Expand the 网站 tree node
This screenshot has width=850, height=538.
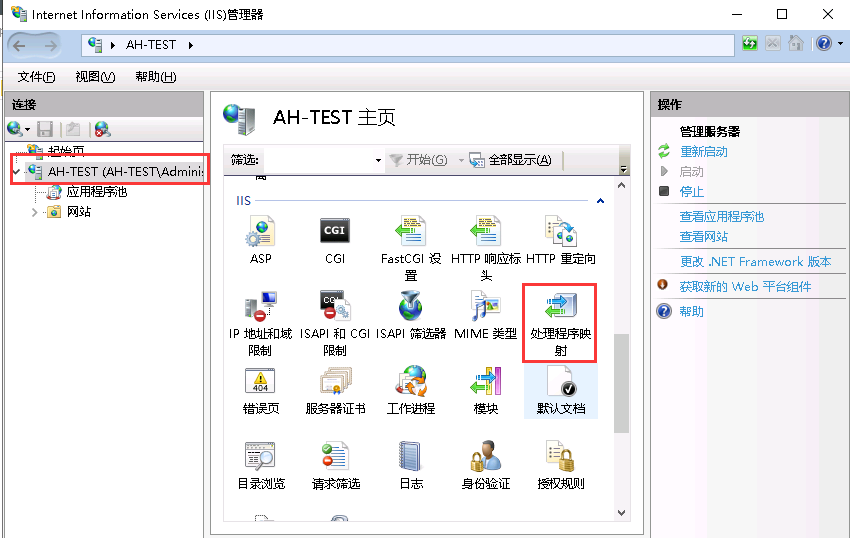35,212
